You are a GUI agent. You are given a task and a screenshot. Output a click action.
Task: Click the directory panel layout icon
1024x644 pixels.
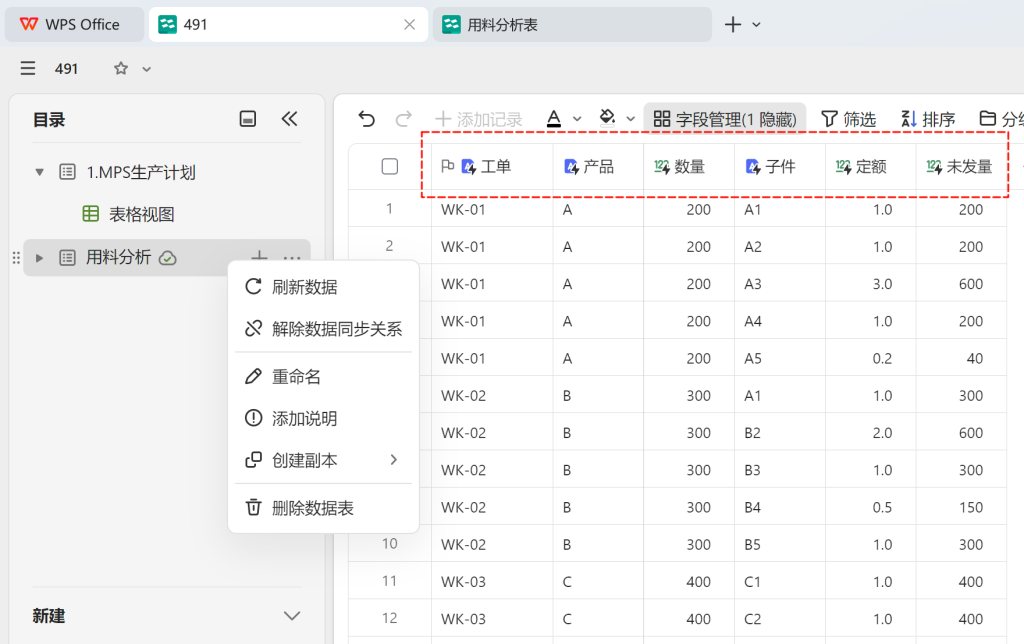click(248, 119)
